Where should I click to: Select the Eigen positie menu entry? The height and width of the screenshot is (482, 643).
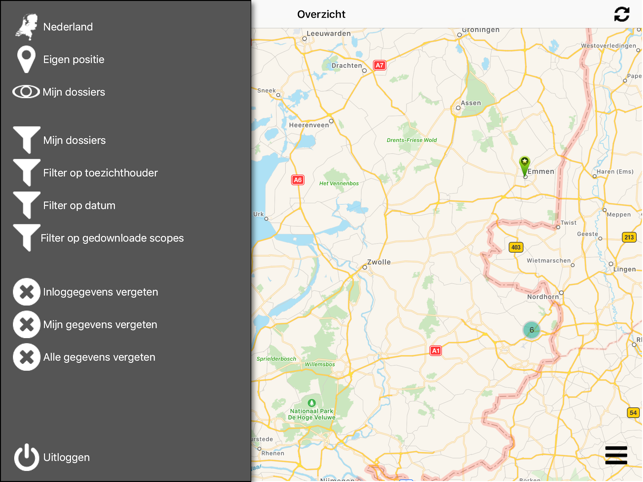(74, 59)
